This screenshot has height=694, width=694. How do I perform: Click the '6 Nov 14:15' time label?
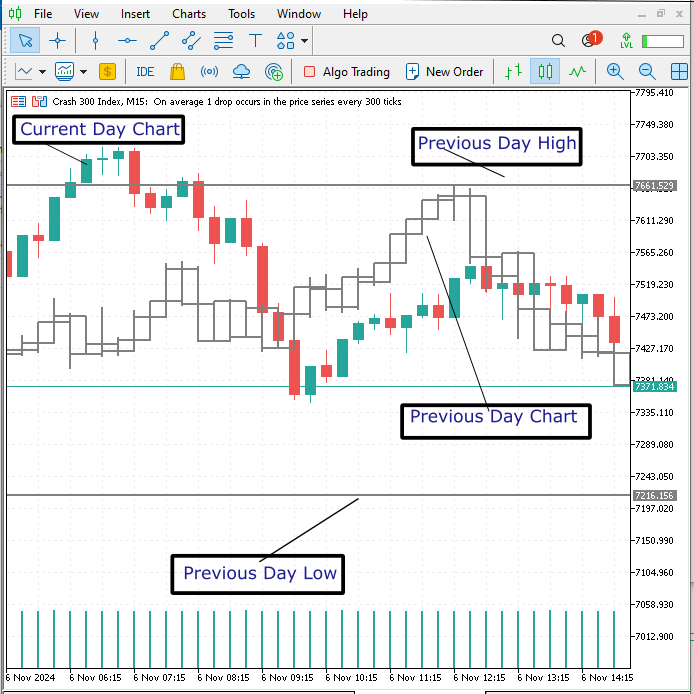click(x=607, y=678)
